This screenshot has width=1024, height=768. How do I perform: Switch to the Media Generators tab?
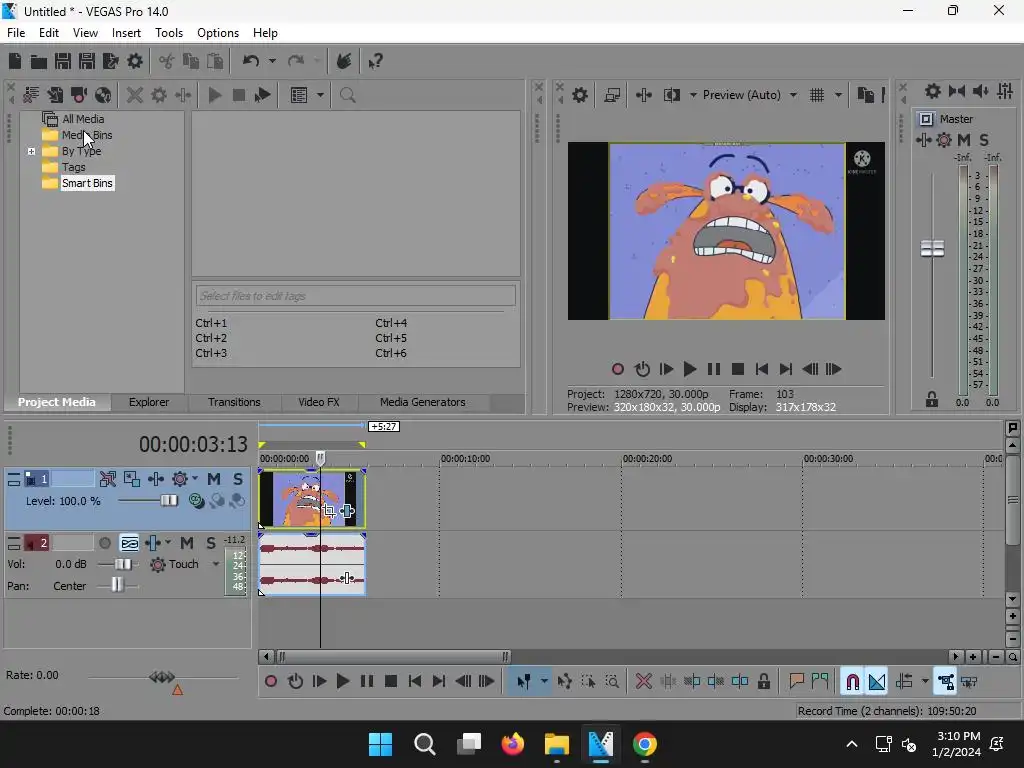tap(423, 402)
